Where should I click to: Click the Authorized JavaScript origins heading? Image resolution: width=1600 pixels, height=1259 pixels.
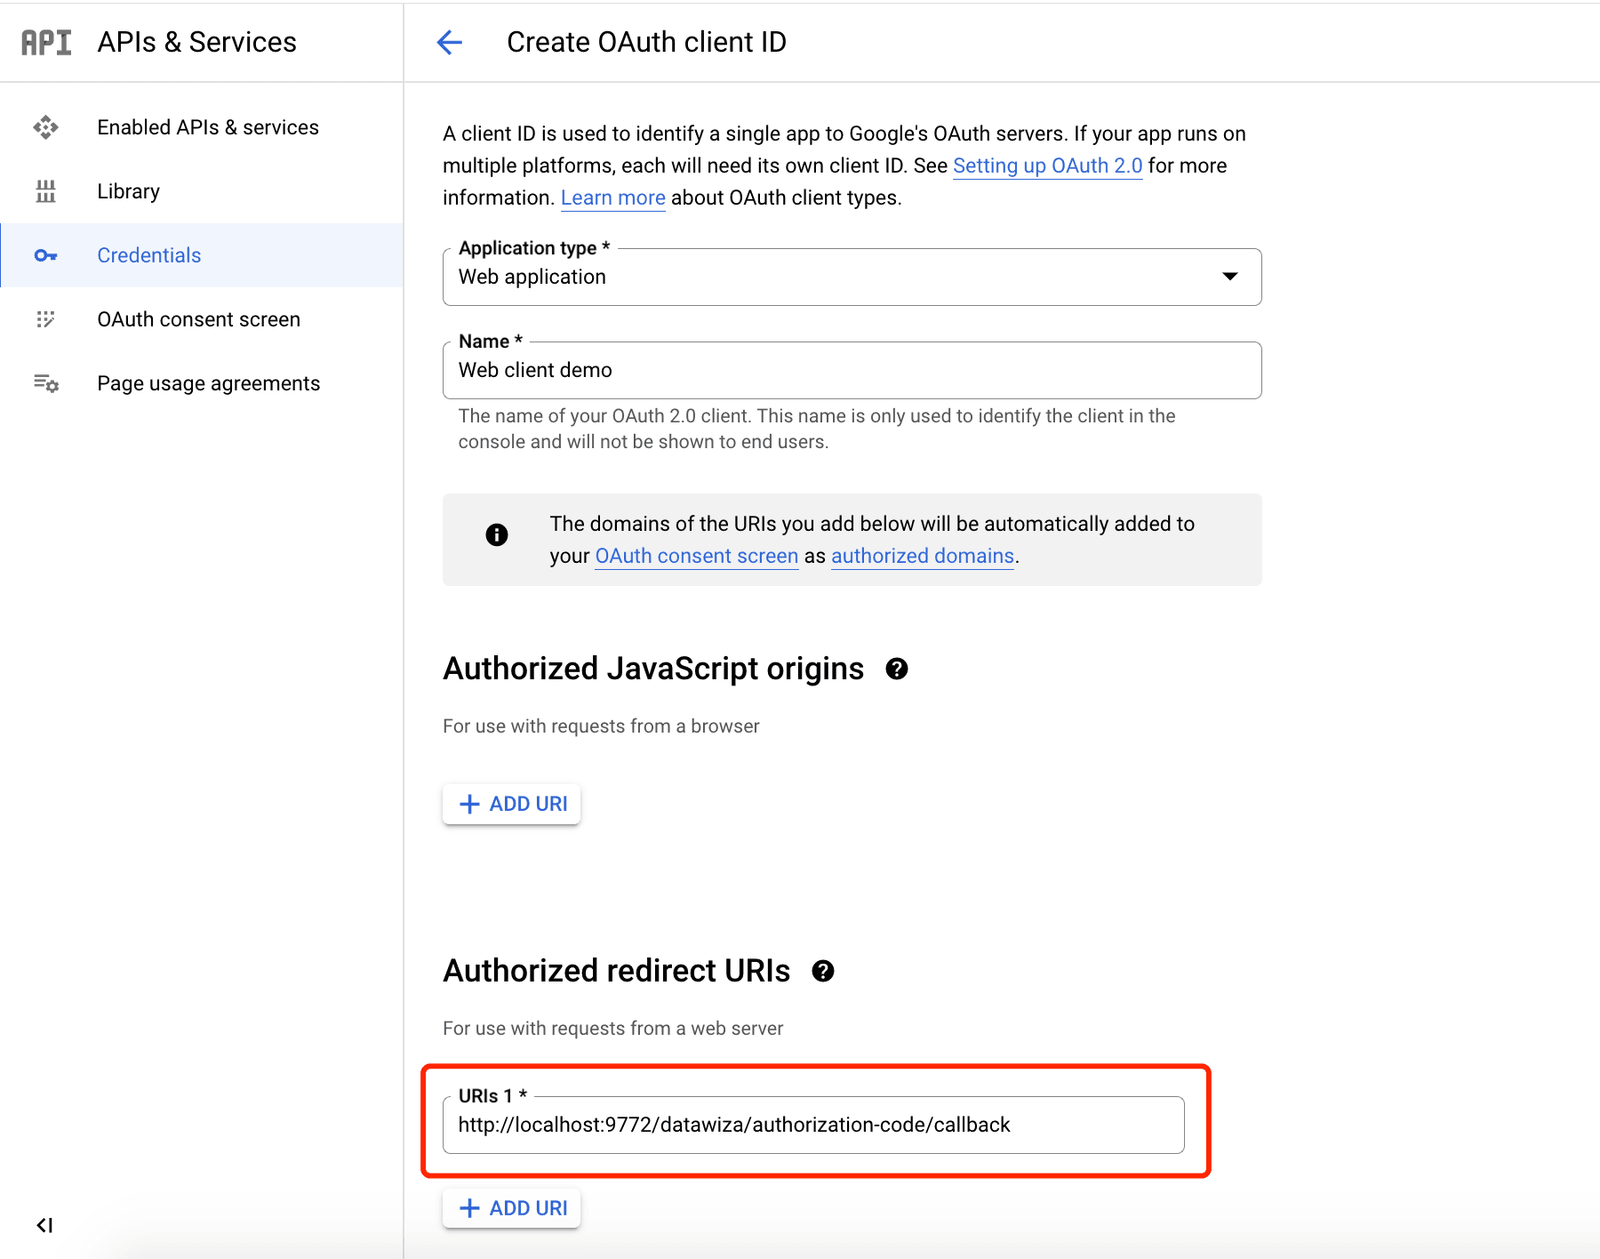(653, 669)
